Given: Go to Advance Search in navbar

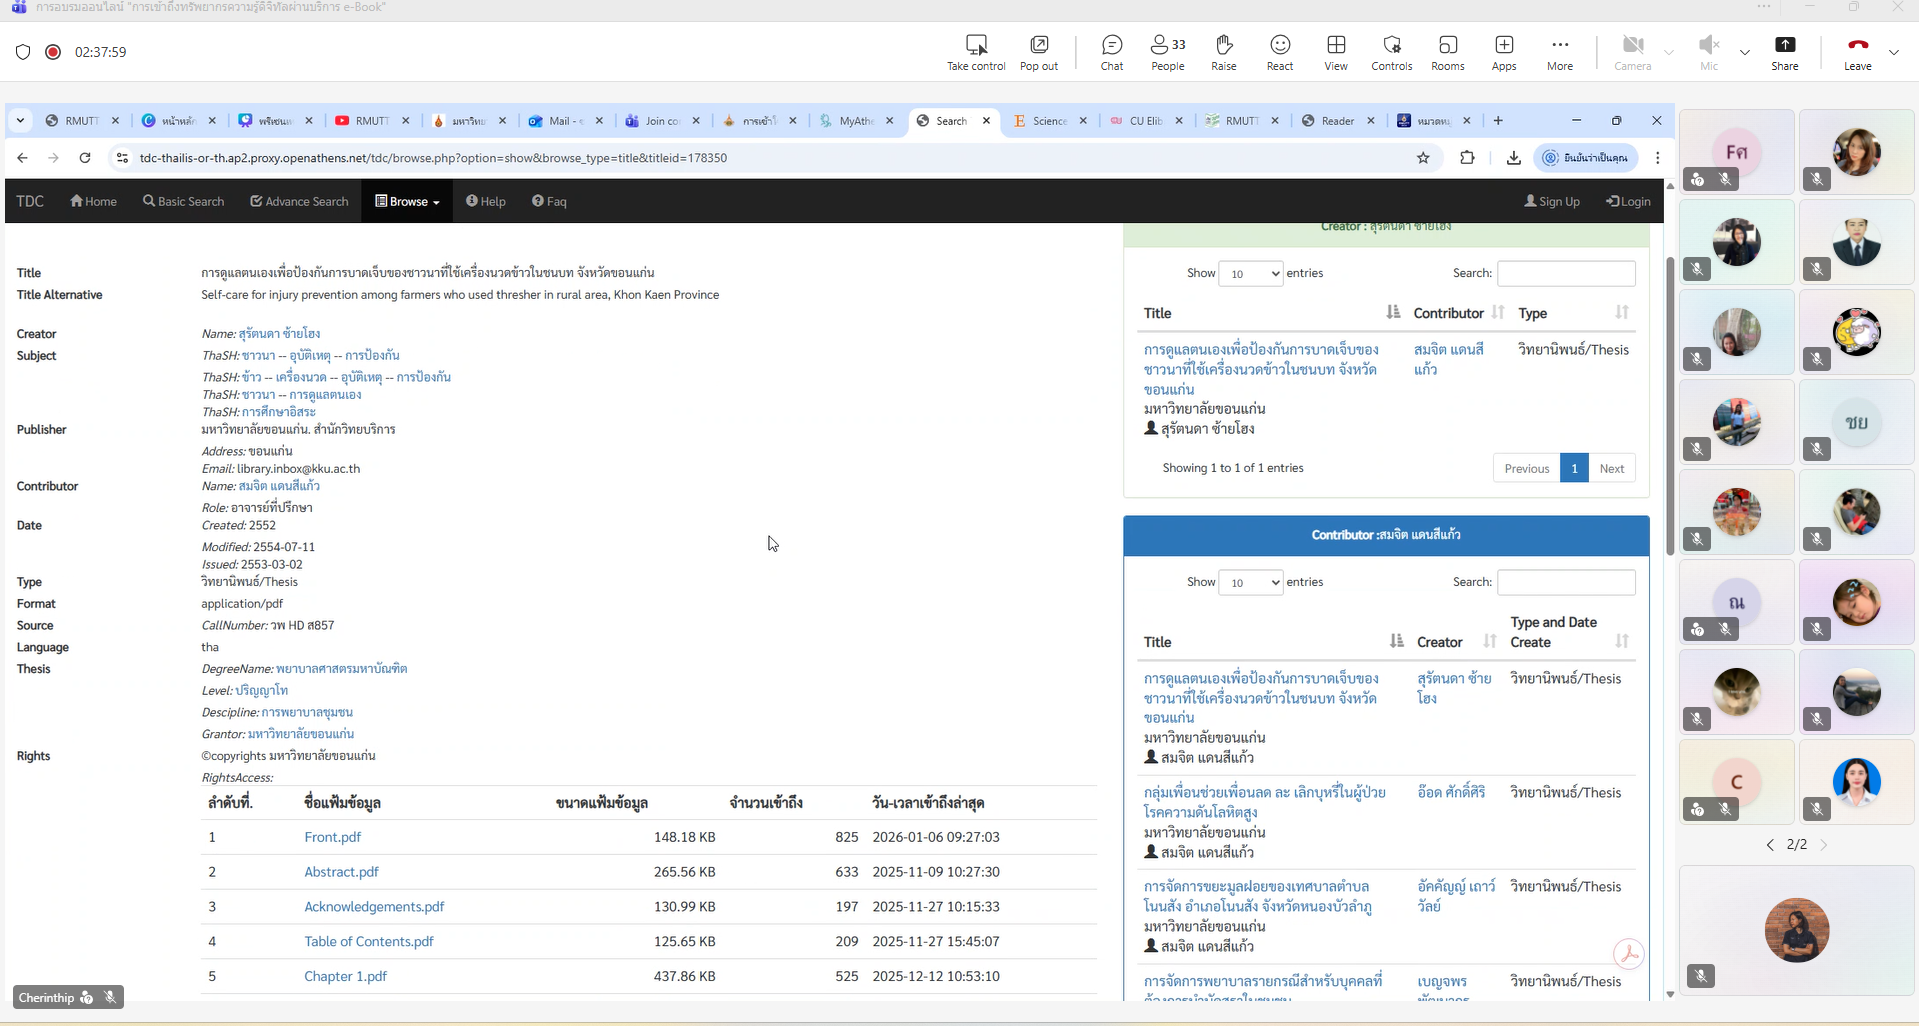Looking at the screenshot, I should [x=299, y=202].
